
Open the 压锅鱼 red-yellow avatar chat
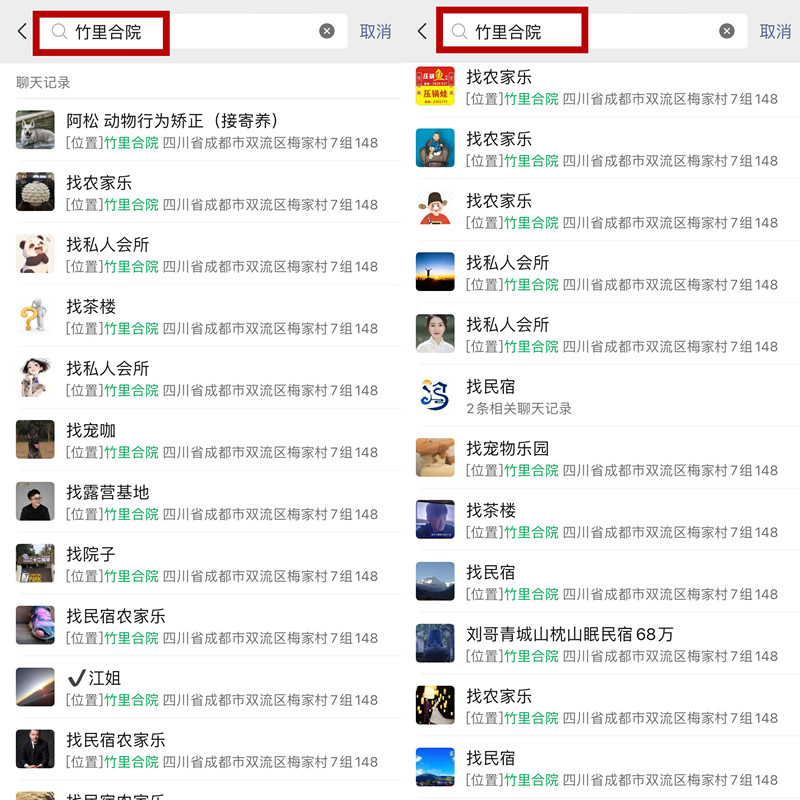[608, 87]
